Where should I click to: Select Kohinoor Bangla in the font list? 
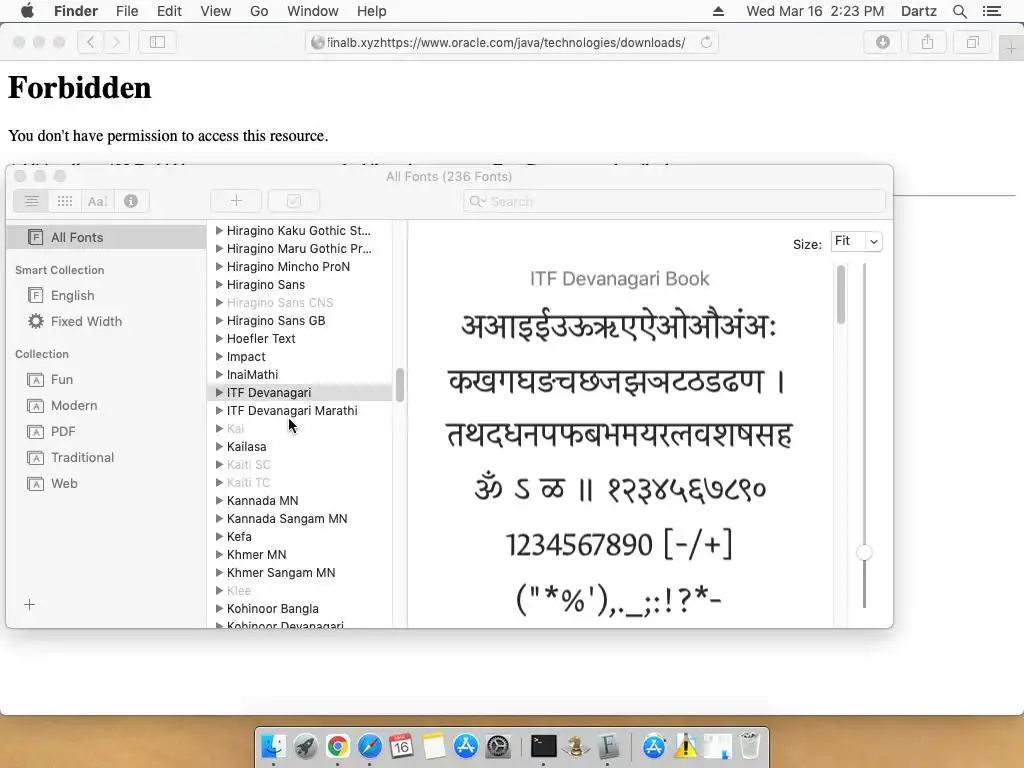[x=300, y=609]
